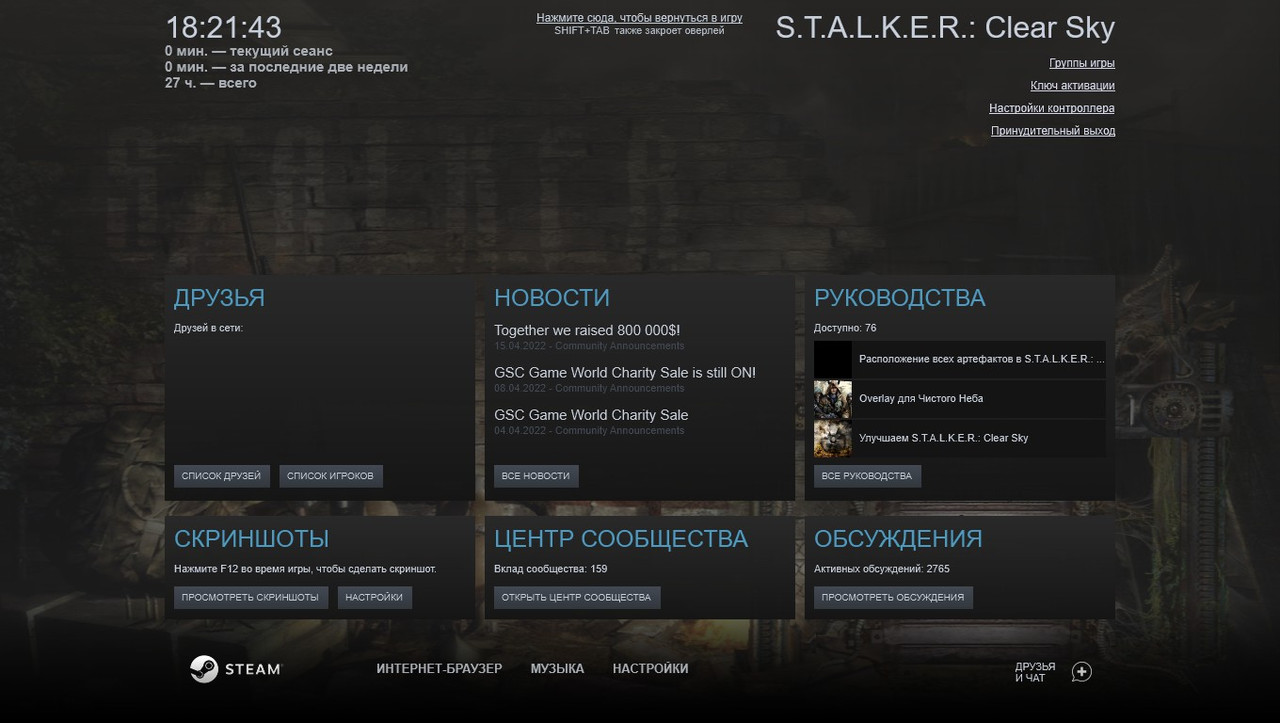This screenshot has height=723, width=1280.
Task: Click the Руководства panel heading
Action: point(899,298)
